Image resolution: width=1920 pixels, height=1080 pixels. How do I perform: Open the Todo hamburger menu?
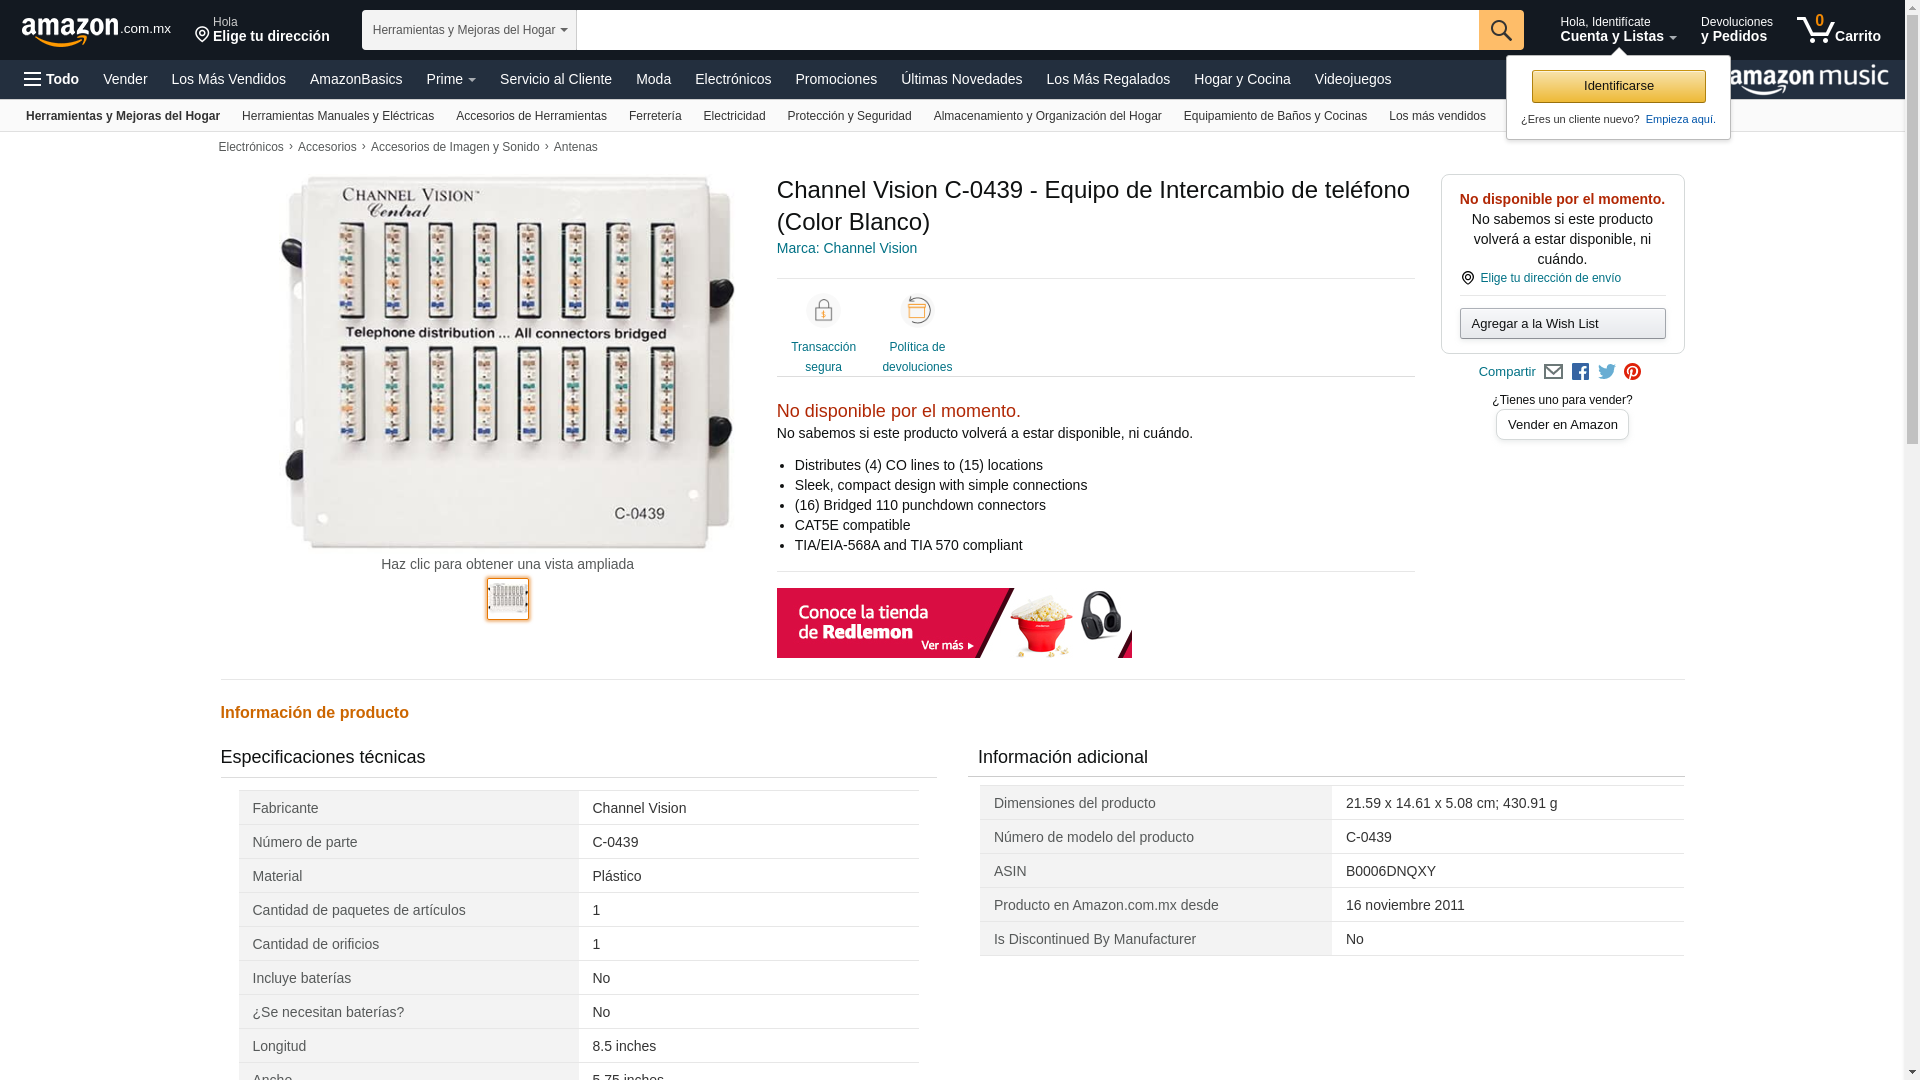pyautogui.click(x=52, y=79)
